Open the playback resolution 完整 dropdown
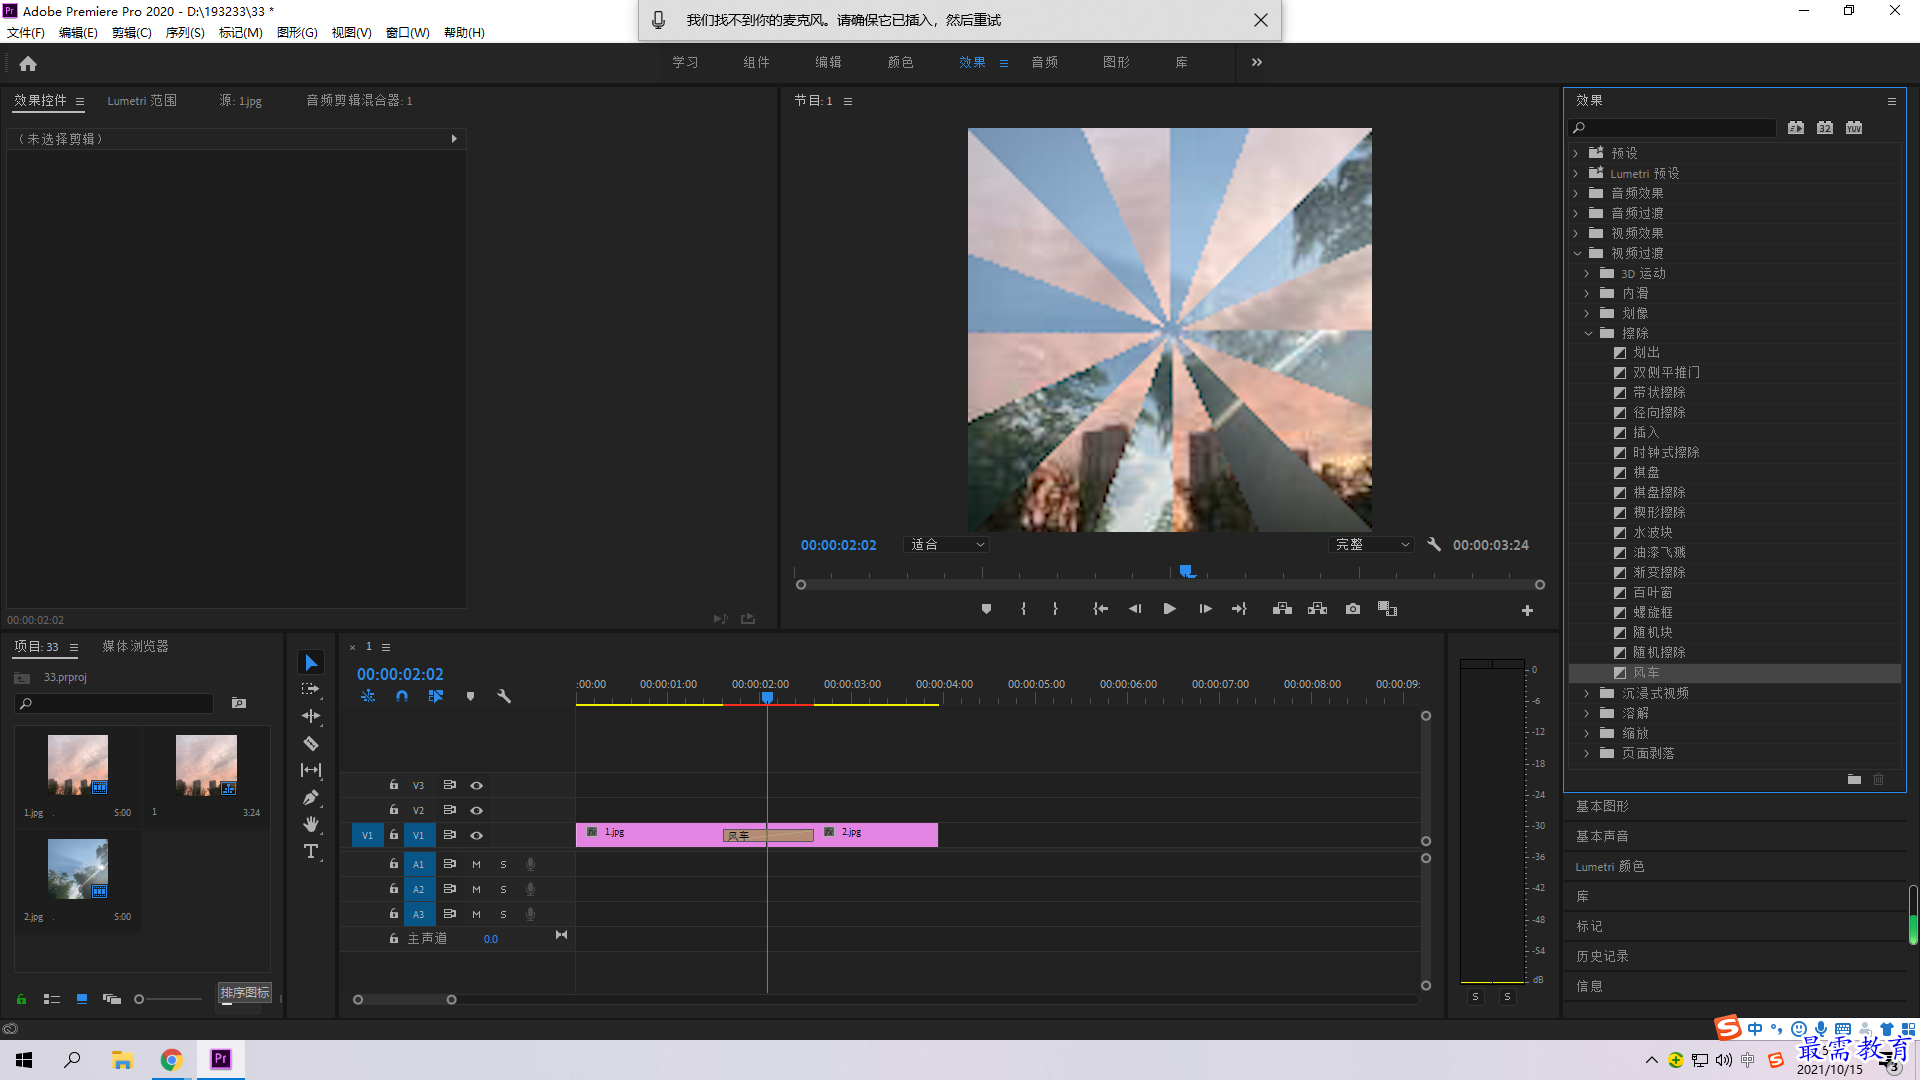This screenshot has height=1080, width=1920. point(1372,545)
